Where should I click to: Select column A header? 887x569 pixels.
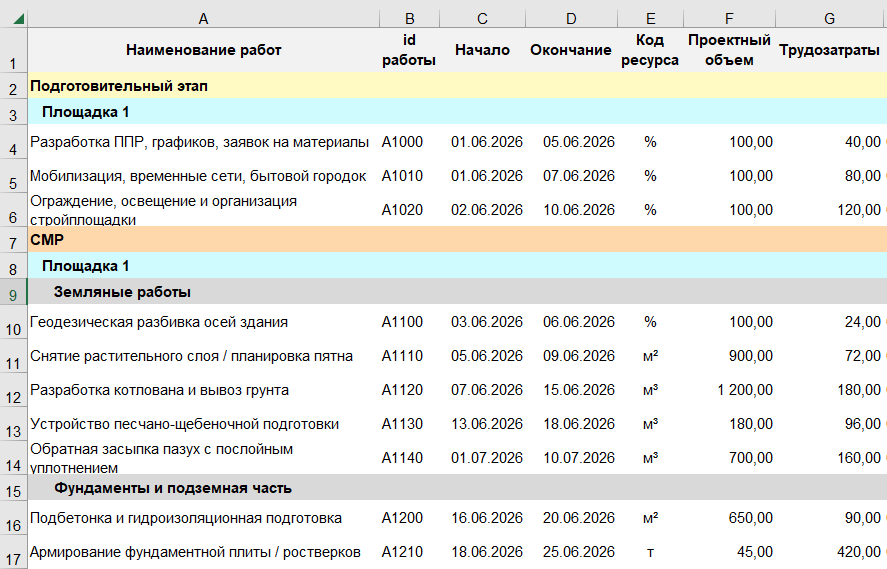click(203, 19)
